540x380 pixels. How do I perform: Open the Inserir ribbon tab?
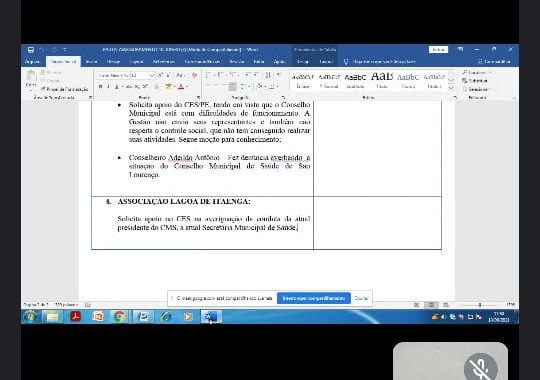[91, 62]
